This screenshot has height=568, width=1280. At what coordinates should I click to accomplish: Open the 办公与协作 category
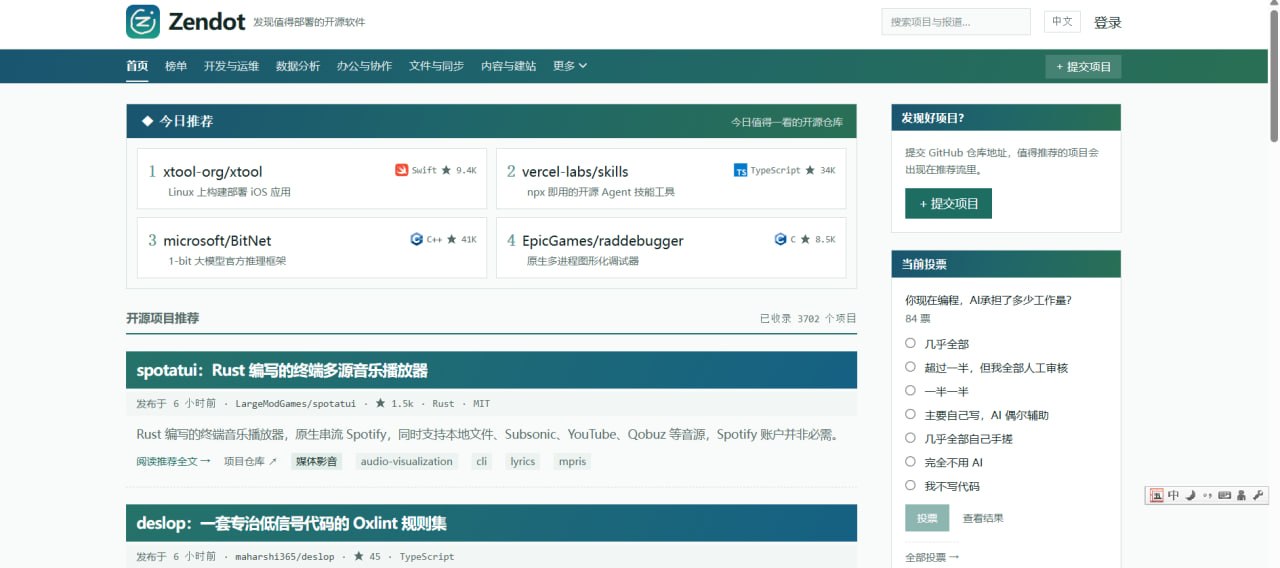[x=364, y=66]
